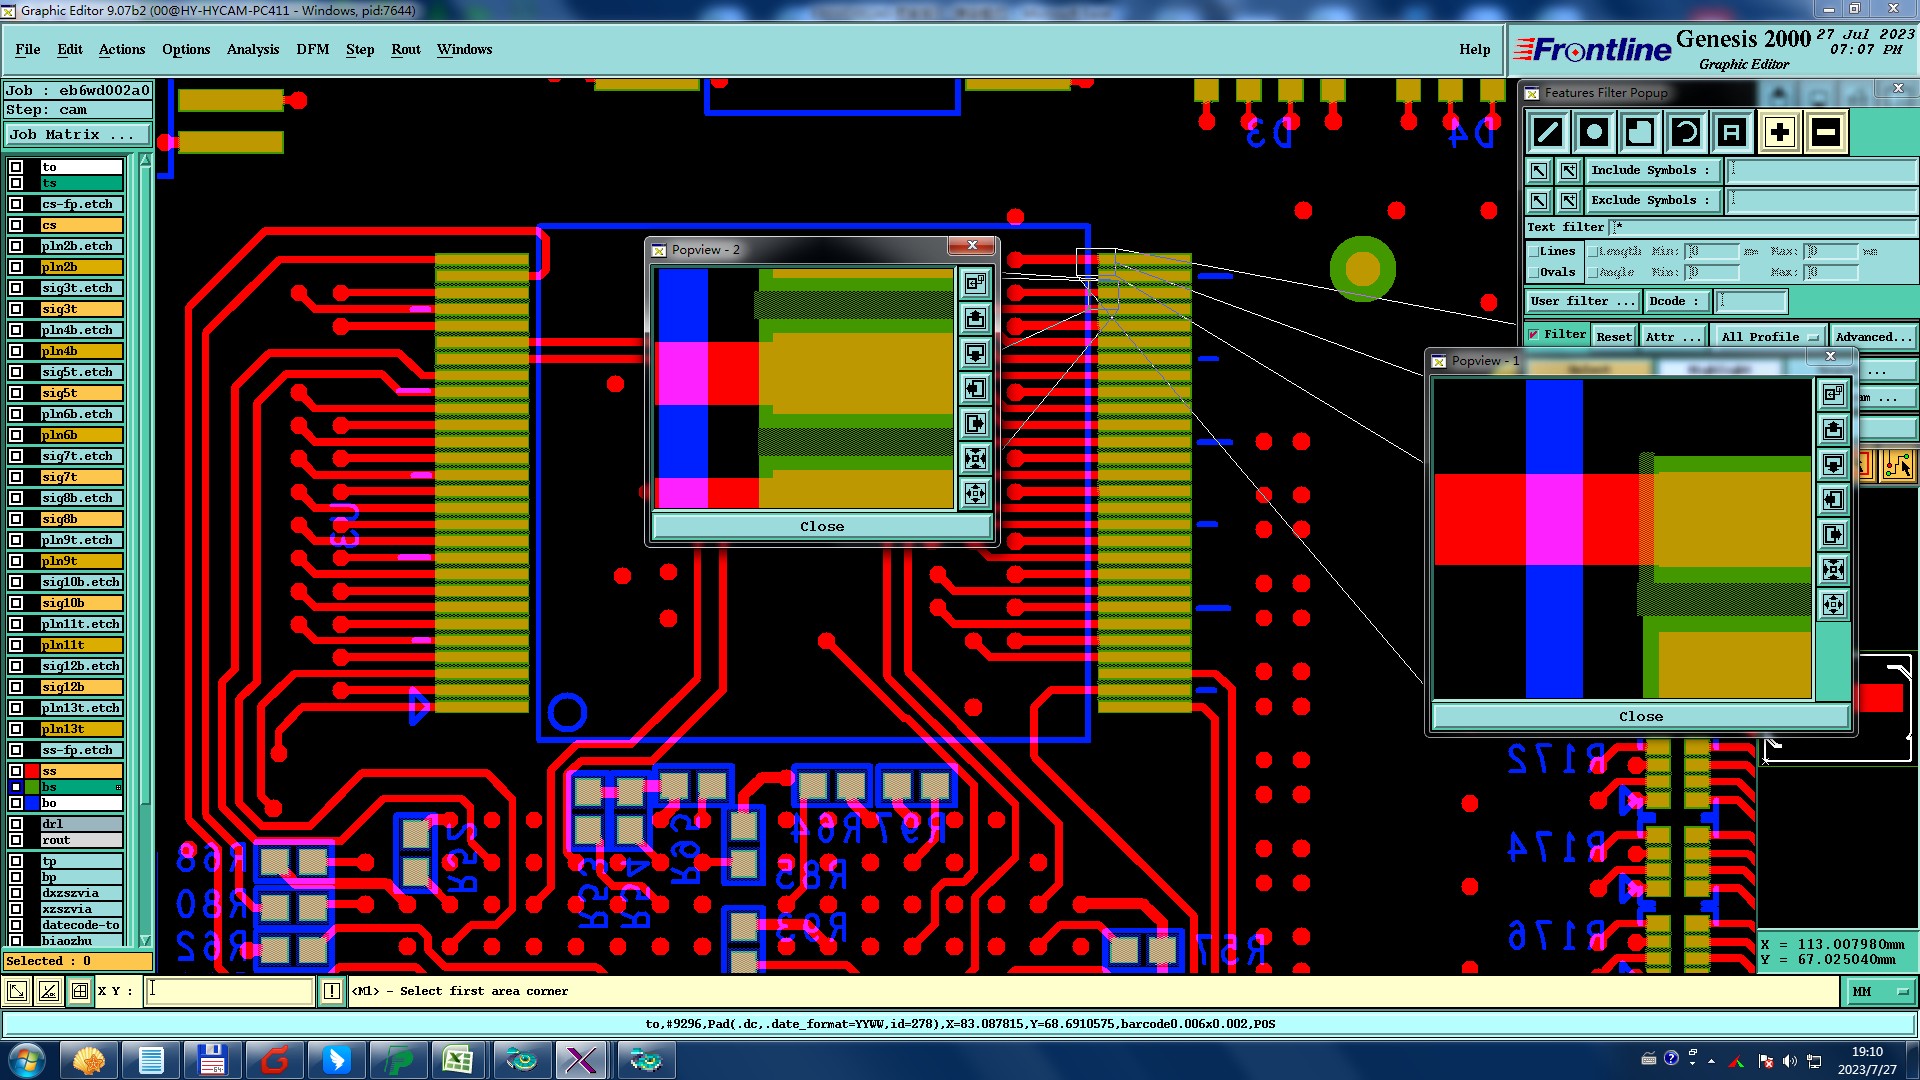Click the red color swatch of layer ss
1920x1080 pixels.
click(x=32, y=772)
